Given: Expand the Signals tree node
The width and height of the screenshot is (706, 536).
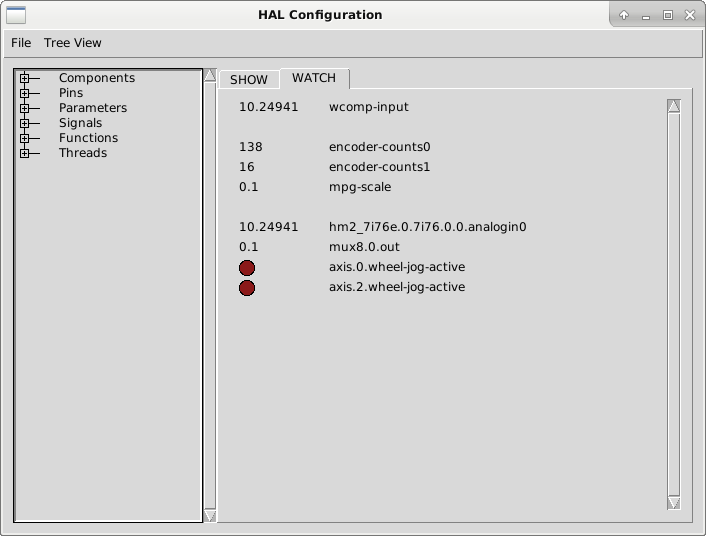Looking at the screenshot, I should [24, 123].
